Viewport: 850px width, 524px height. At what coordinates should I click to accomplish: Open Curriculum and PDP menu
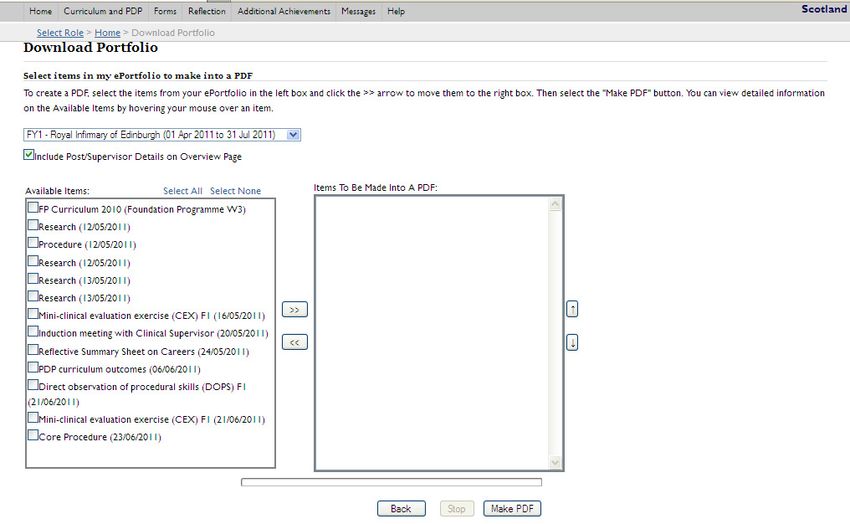103,11
